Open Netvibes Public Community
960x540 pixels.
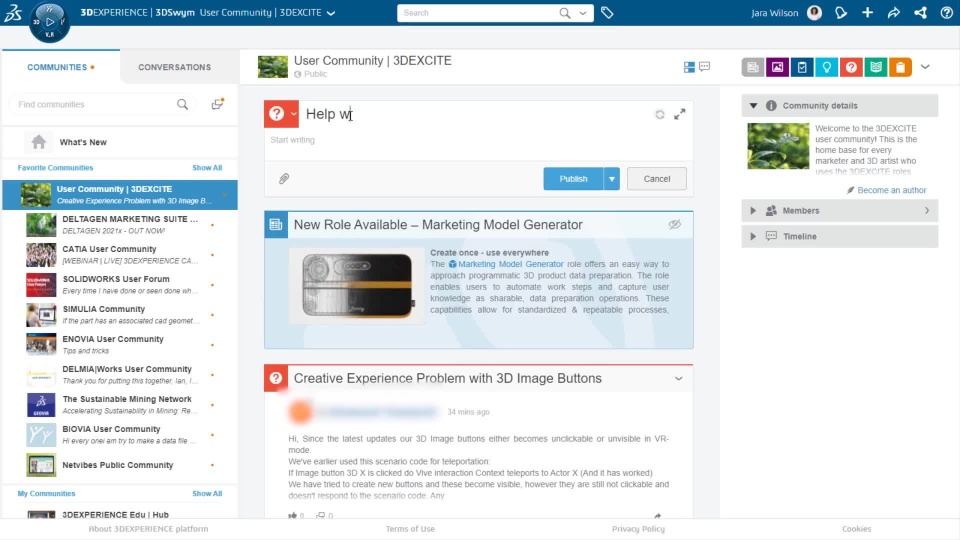coord(120,465)
